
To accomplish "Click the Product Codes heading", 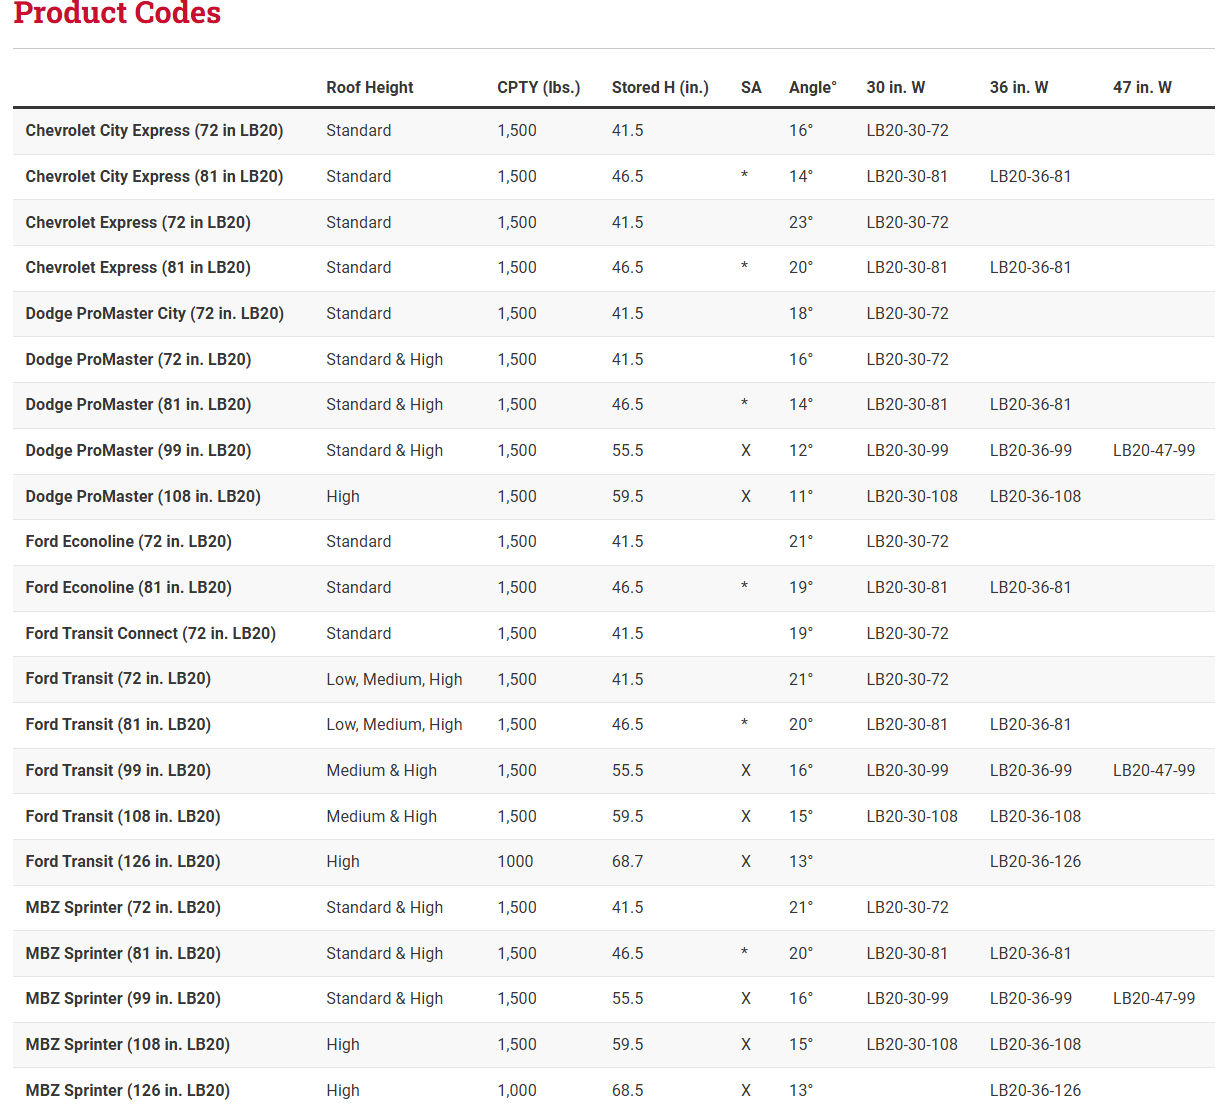I will pyautogui.click(x=117, y=13).
